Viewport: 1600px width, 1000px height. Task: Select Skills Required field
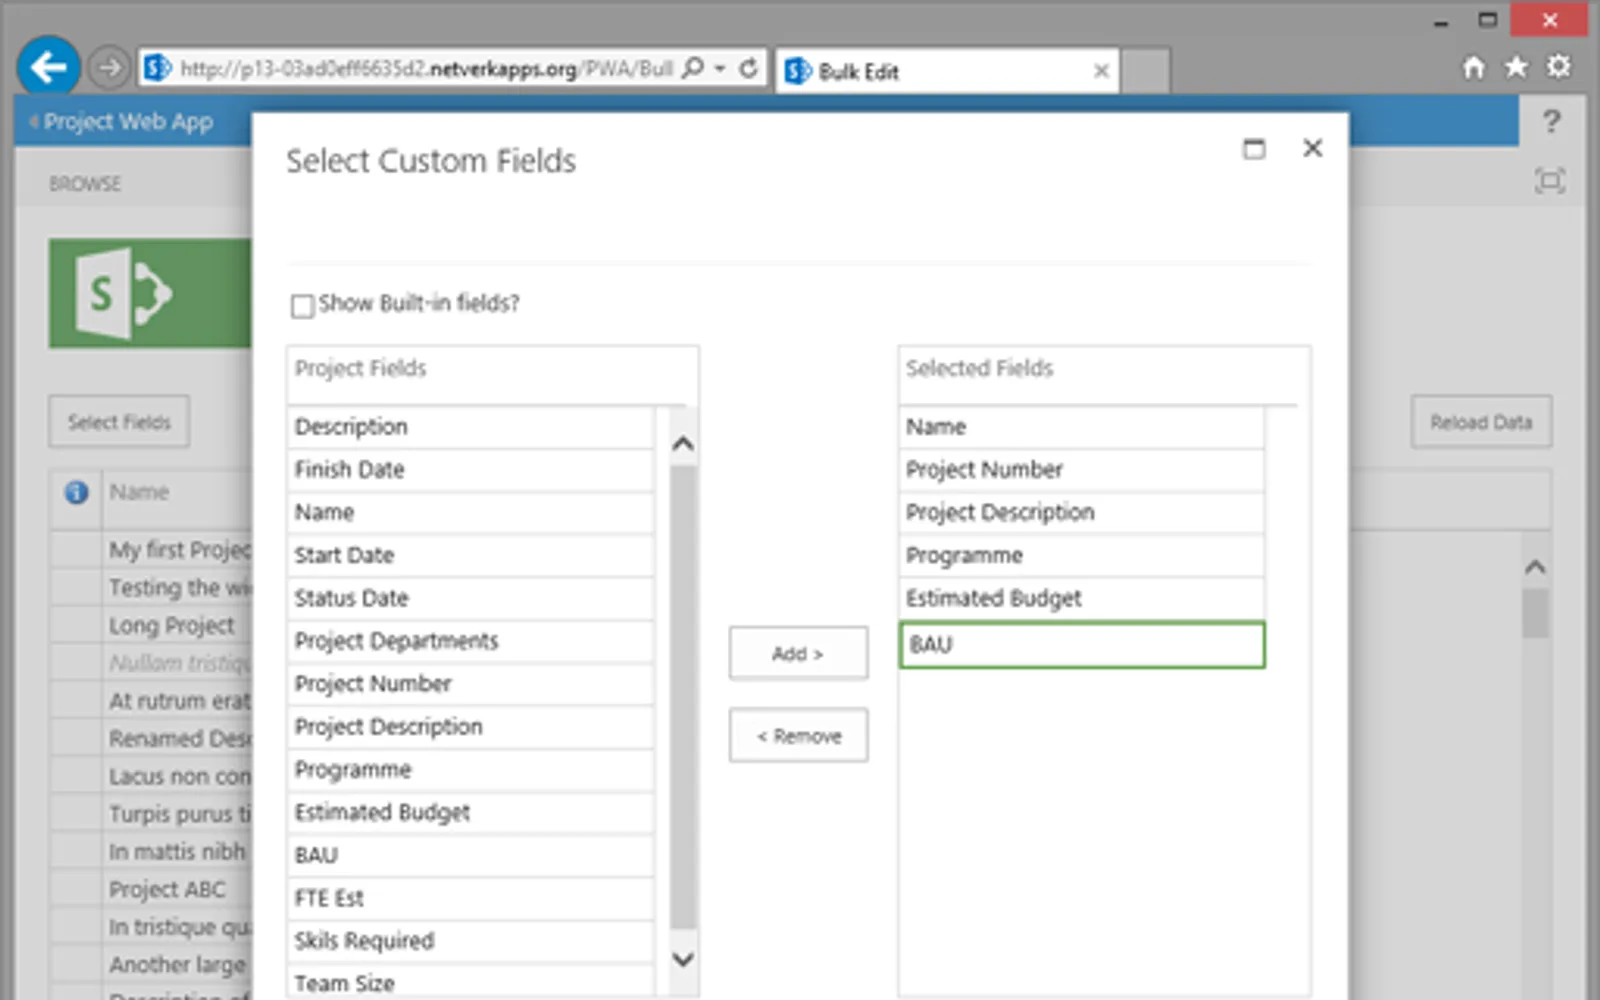[470, 942]
